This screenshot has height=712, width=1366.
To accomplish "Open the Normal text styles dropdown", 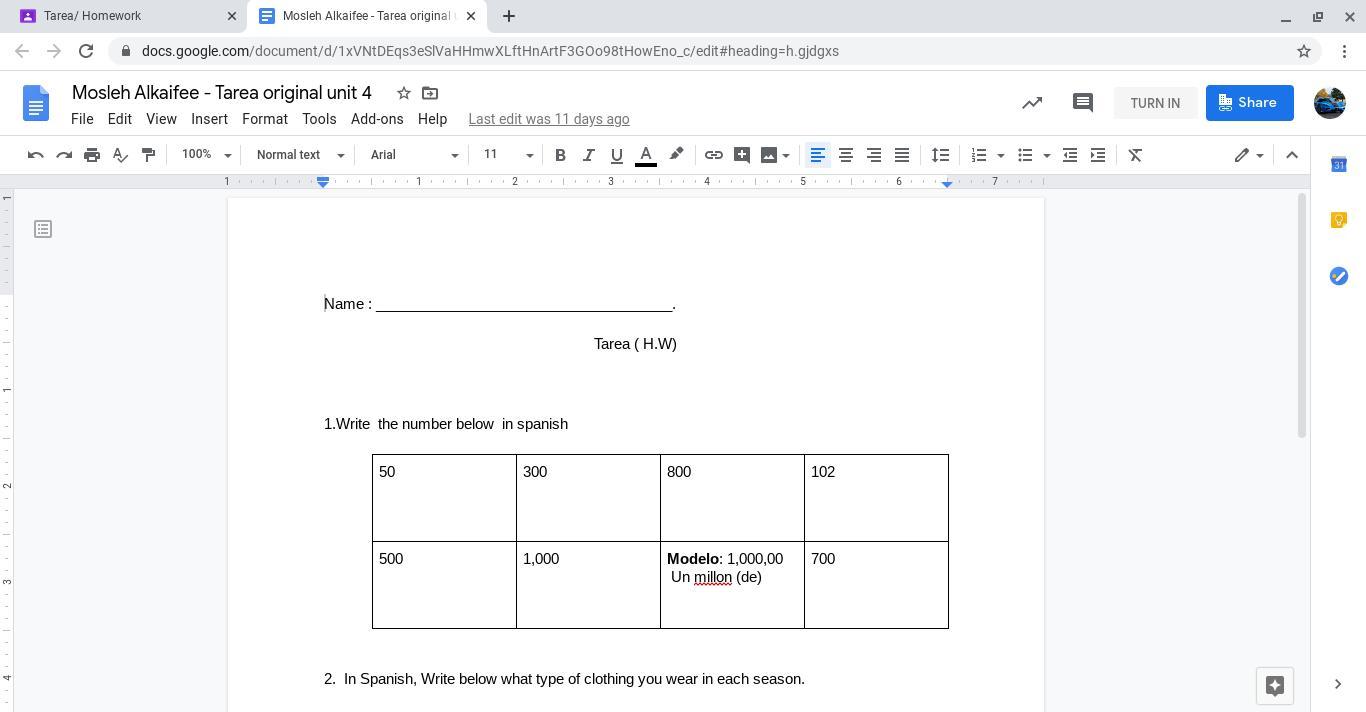I will coord(300,155).
